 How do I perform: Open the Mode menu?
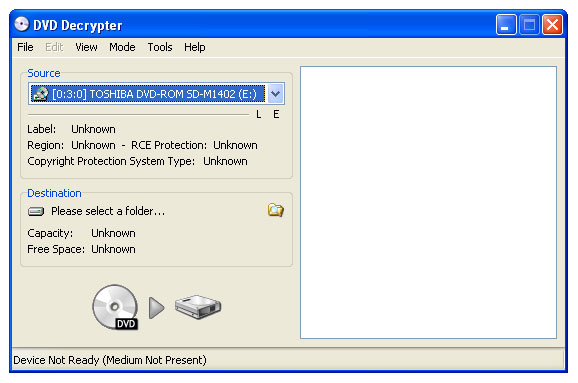point(122,47)
